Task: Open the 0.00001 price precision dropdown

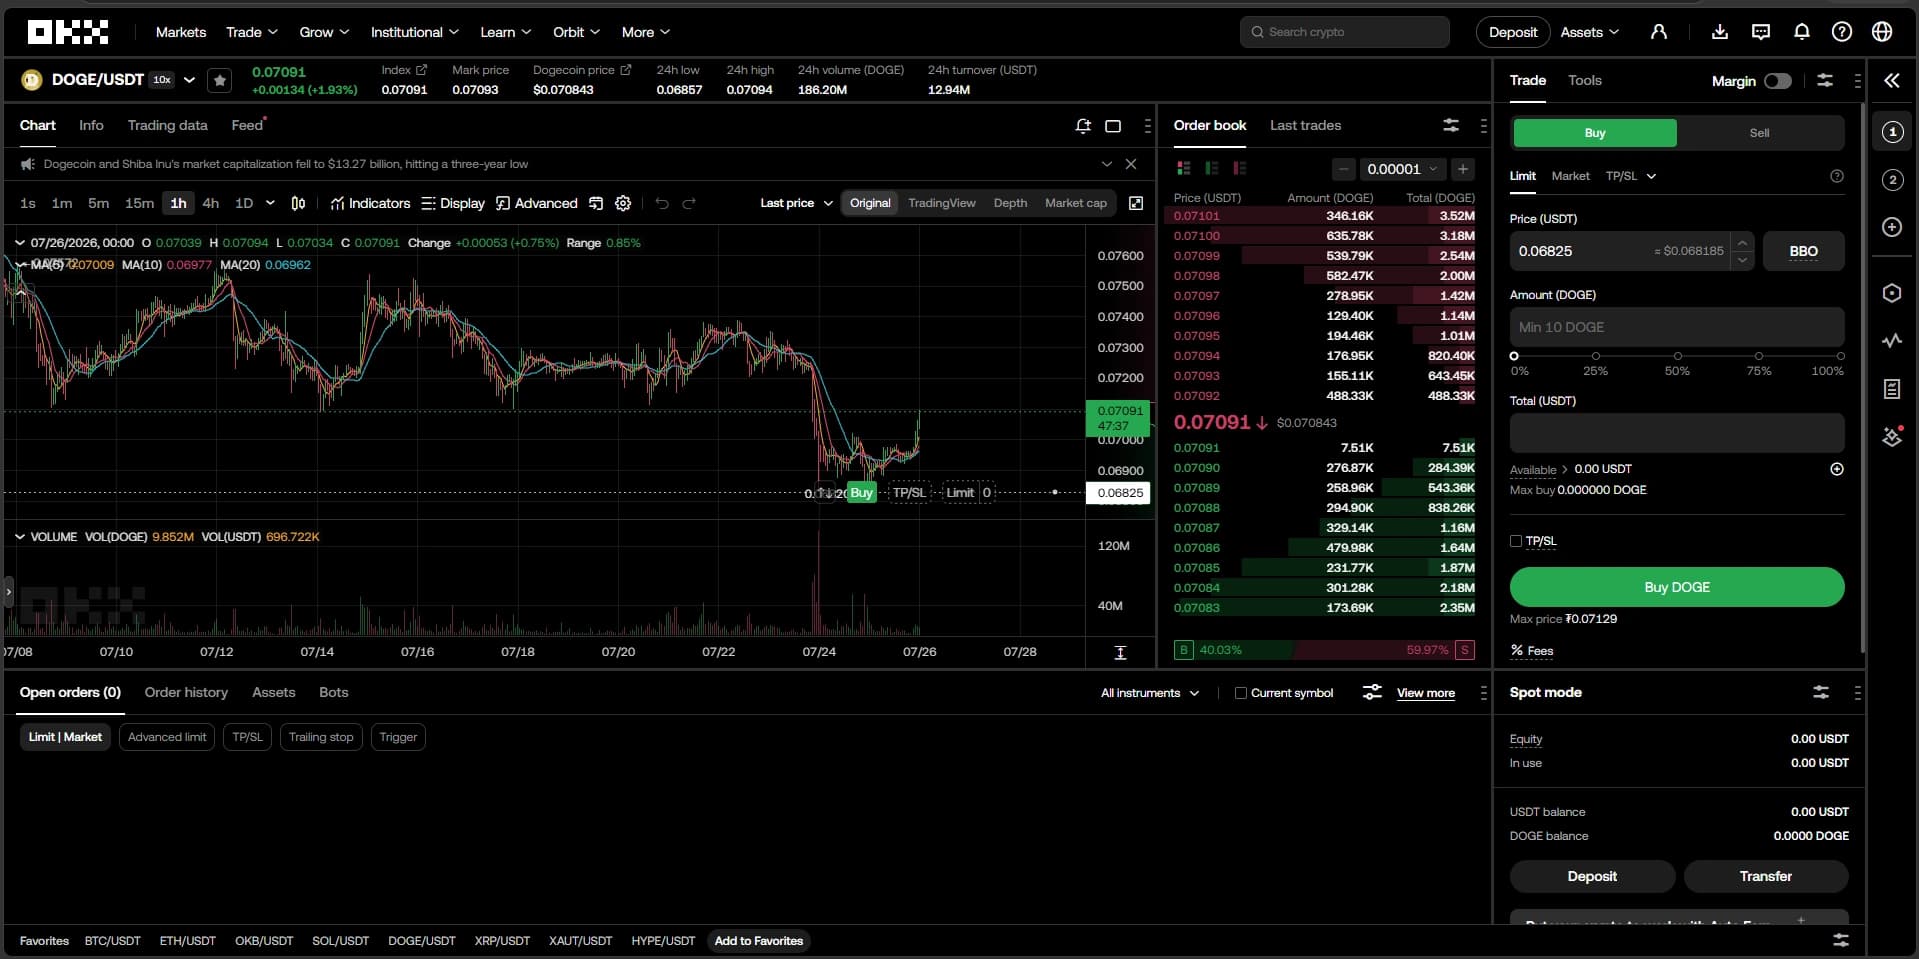Action: click(1402, 169)
